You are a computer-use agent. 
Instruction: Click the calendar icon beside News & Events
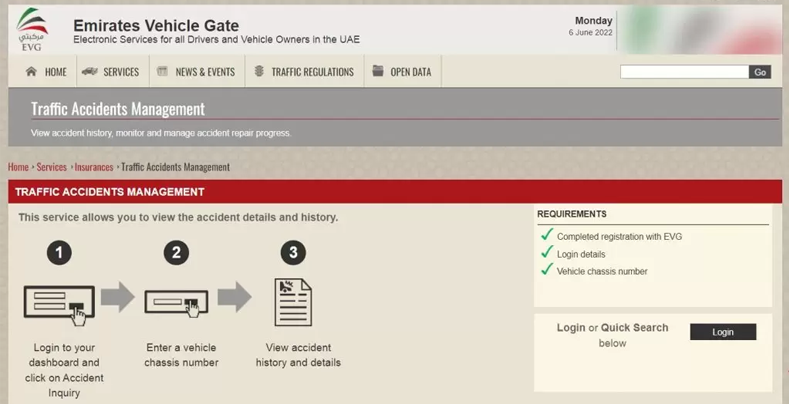coord(162,72)
